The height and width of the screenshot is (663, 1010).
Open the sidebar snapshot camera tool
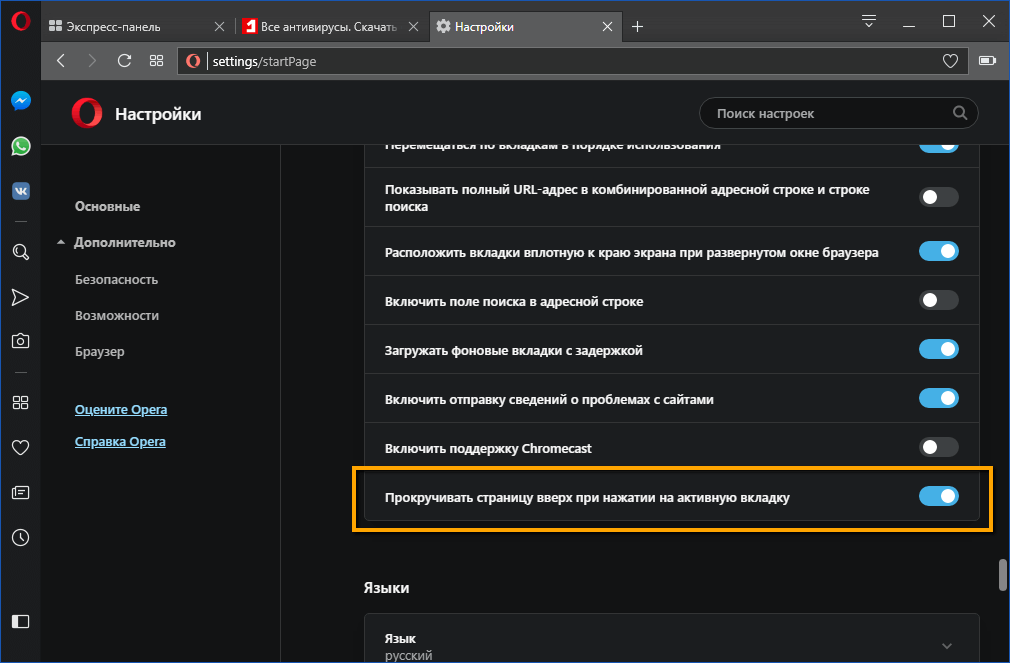20,341
